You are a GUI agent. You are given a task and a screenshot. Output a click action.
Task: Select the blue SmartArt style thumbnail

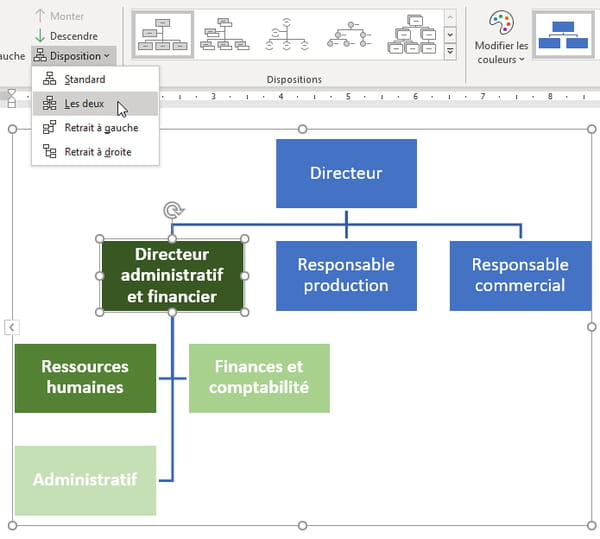[x=563, y=35]
